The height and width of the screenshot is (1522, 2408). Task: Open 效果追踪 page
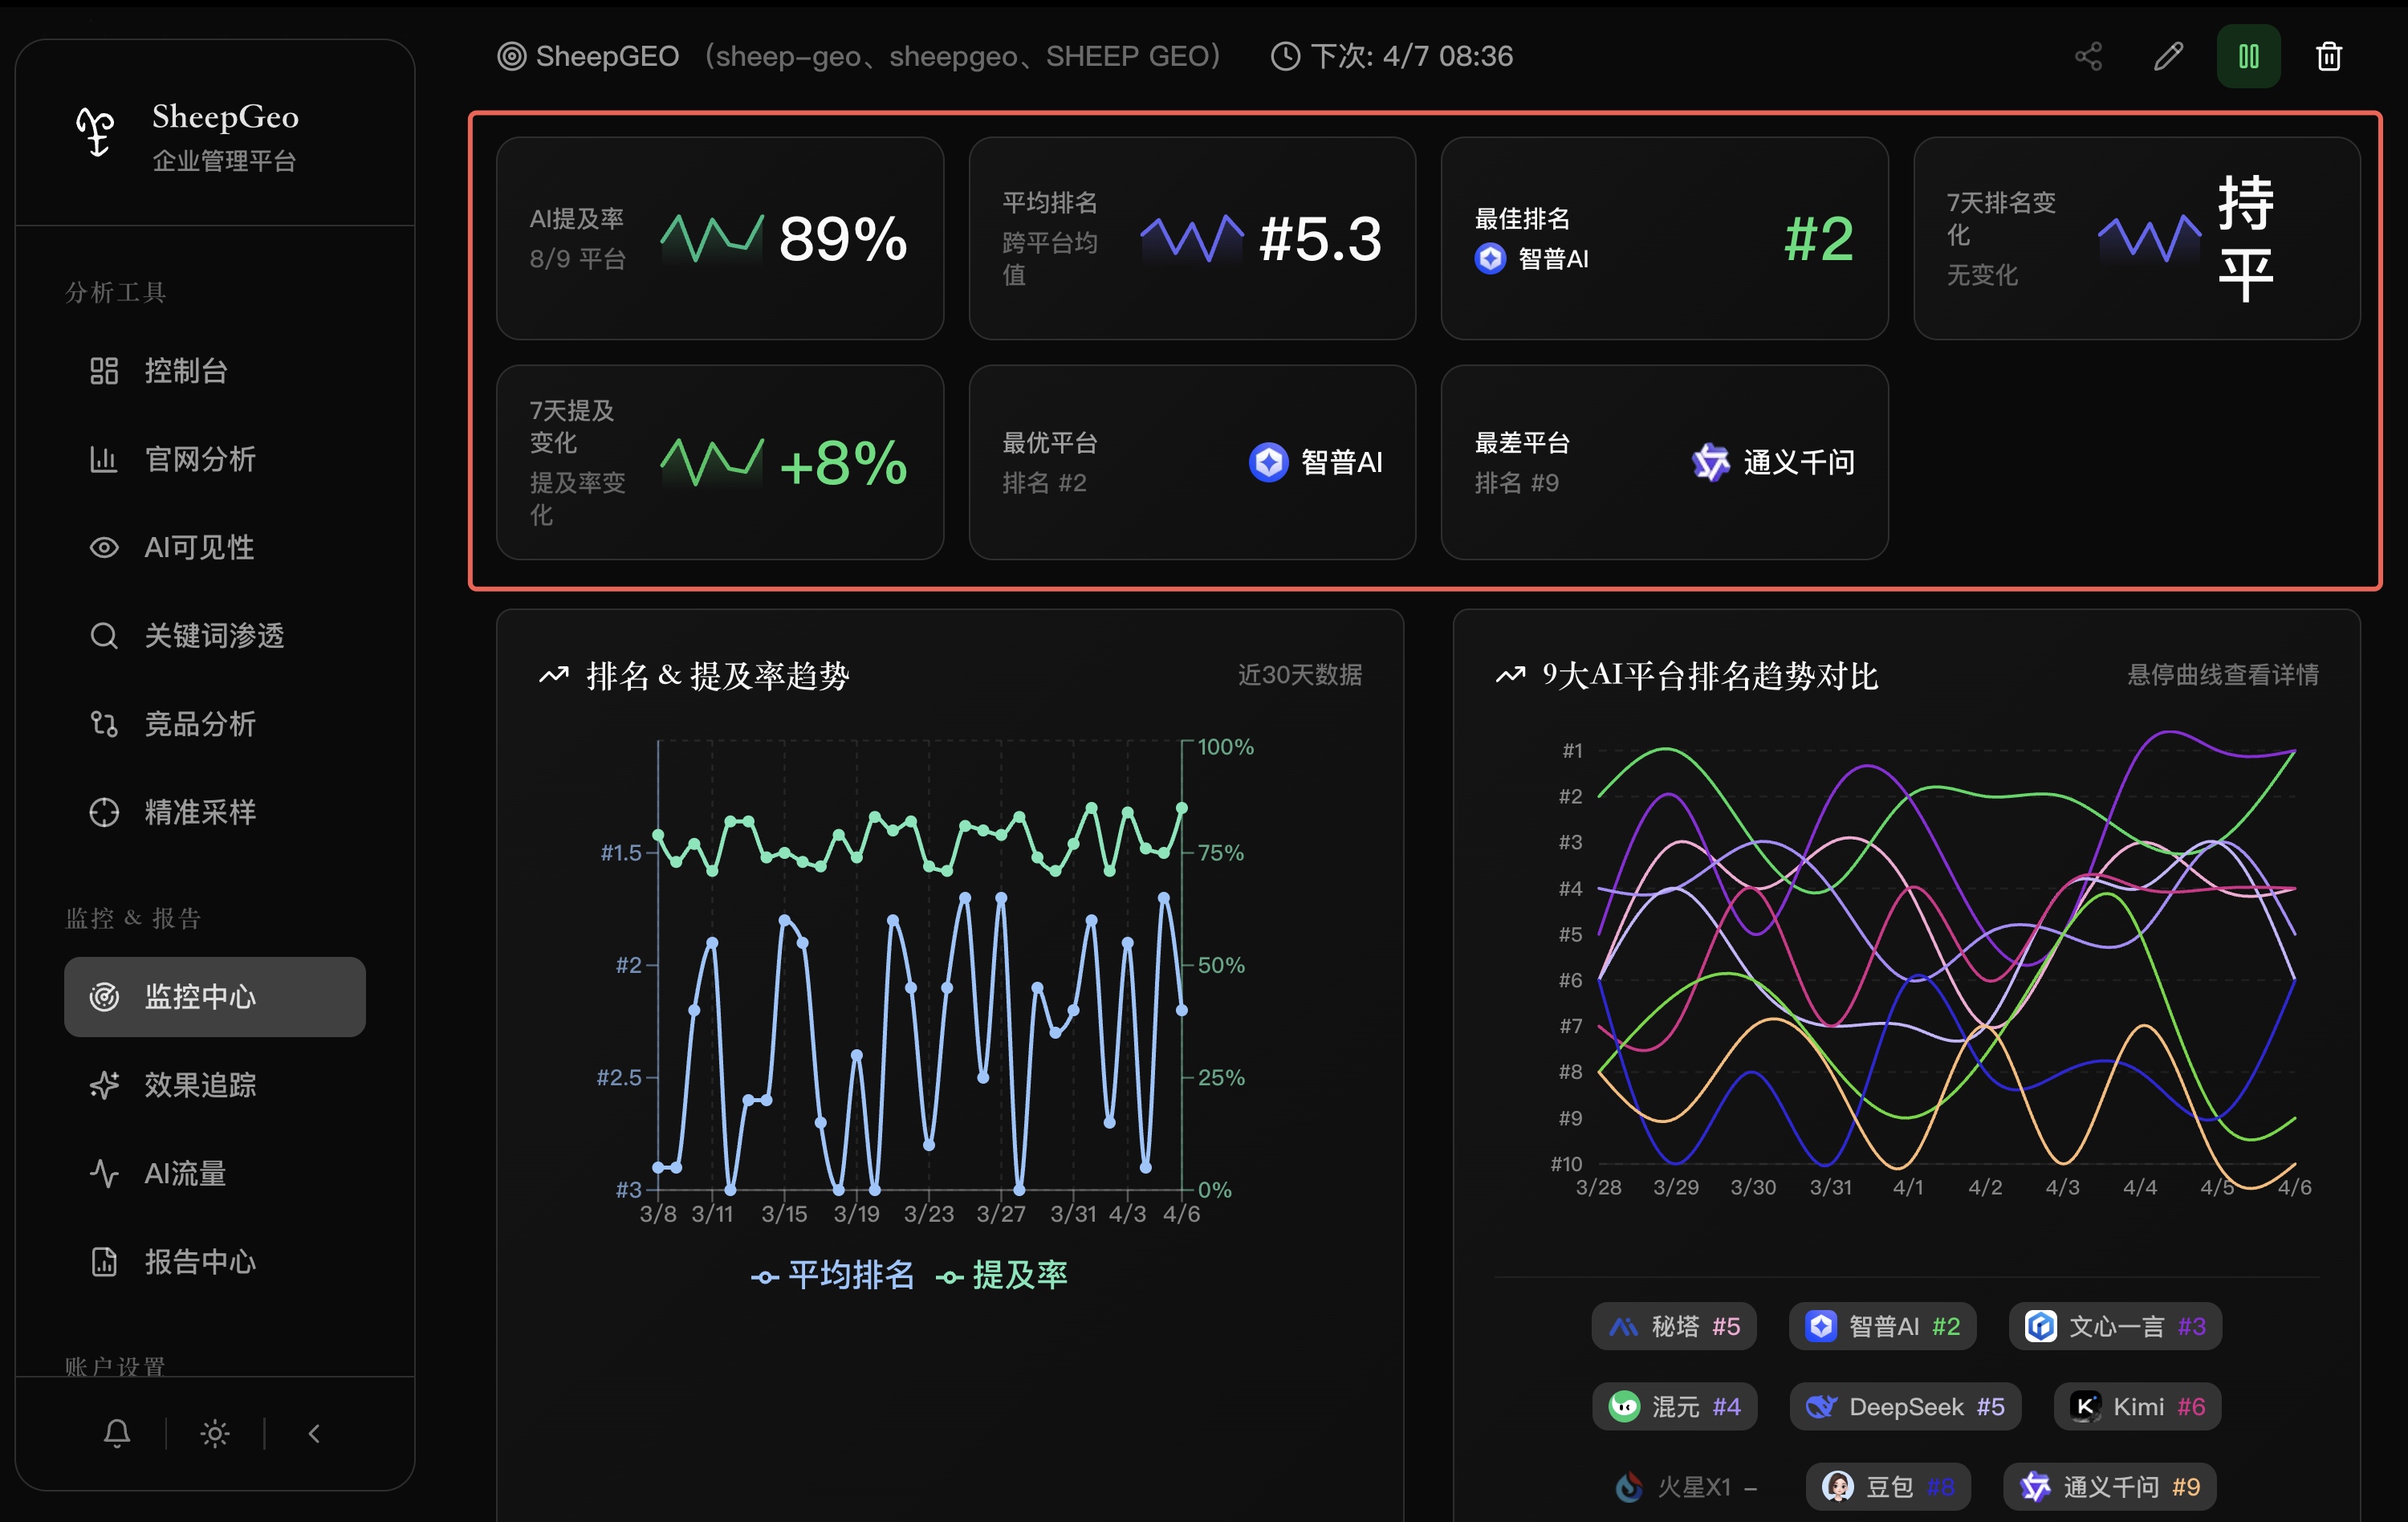(215, 1084)
